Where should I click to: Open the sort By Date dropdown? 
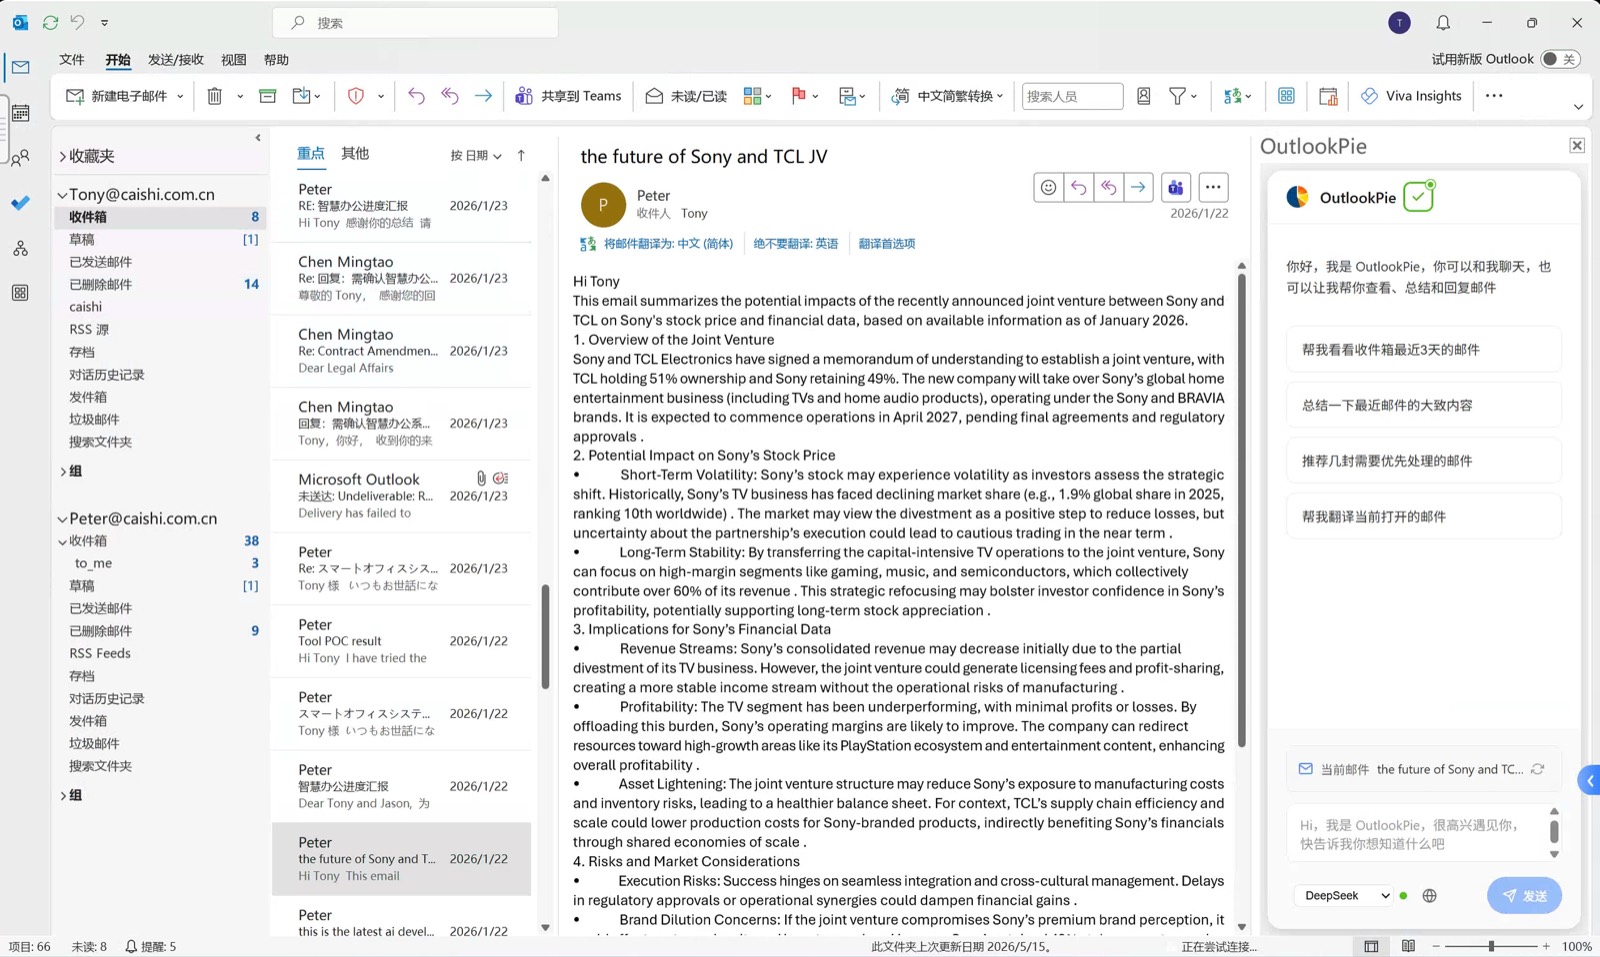[476, 155]
